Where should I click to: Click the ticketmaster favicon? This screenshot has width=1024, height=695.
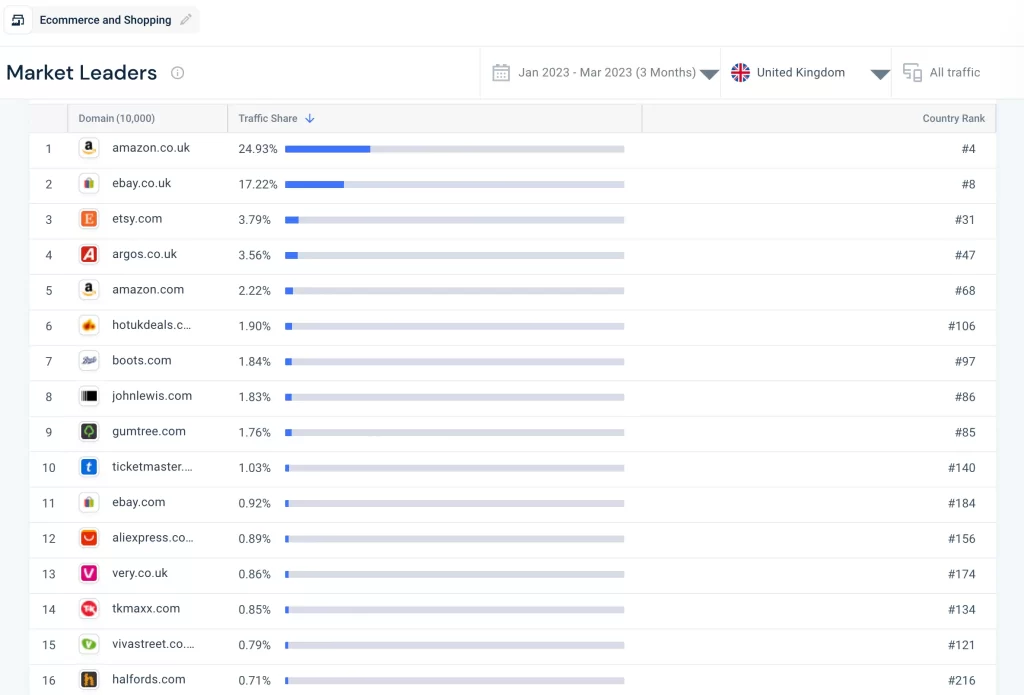click(89, 467)
